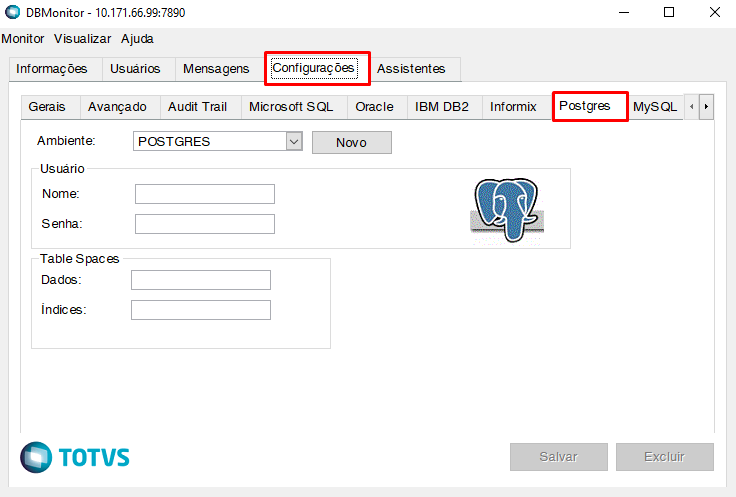Maximize the DBMonitor window
Viewport: 736px width, 497px height.
pos(669,12)
